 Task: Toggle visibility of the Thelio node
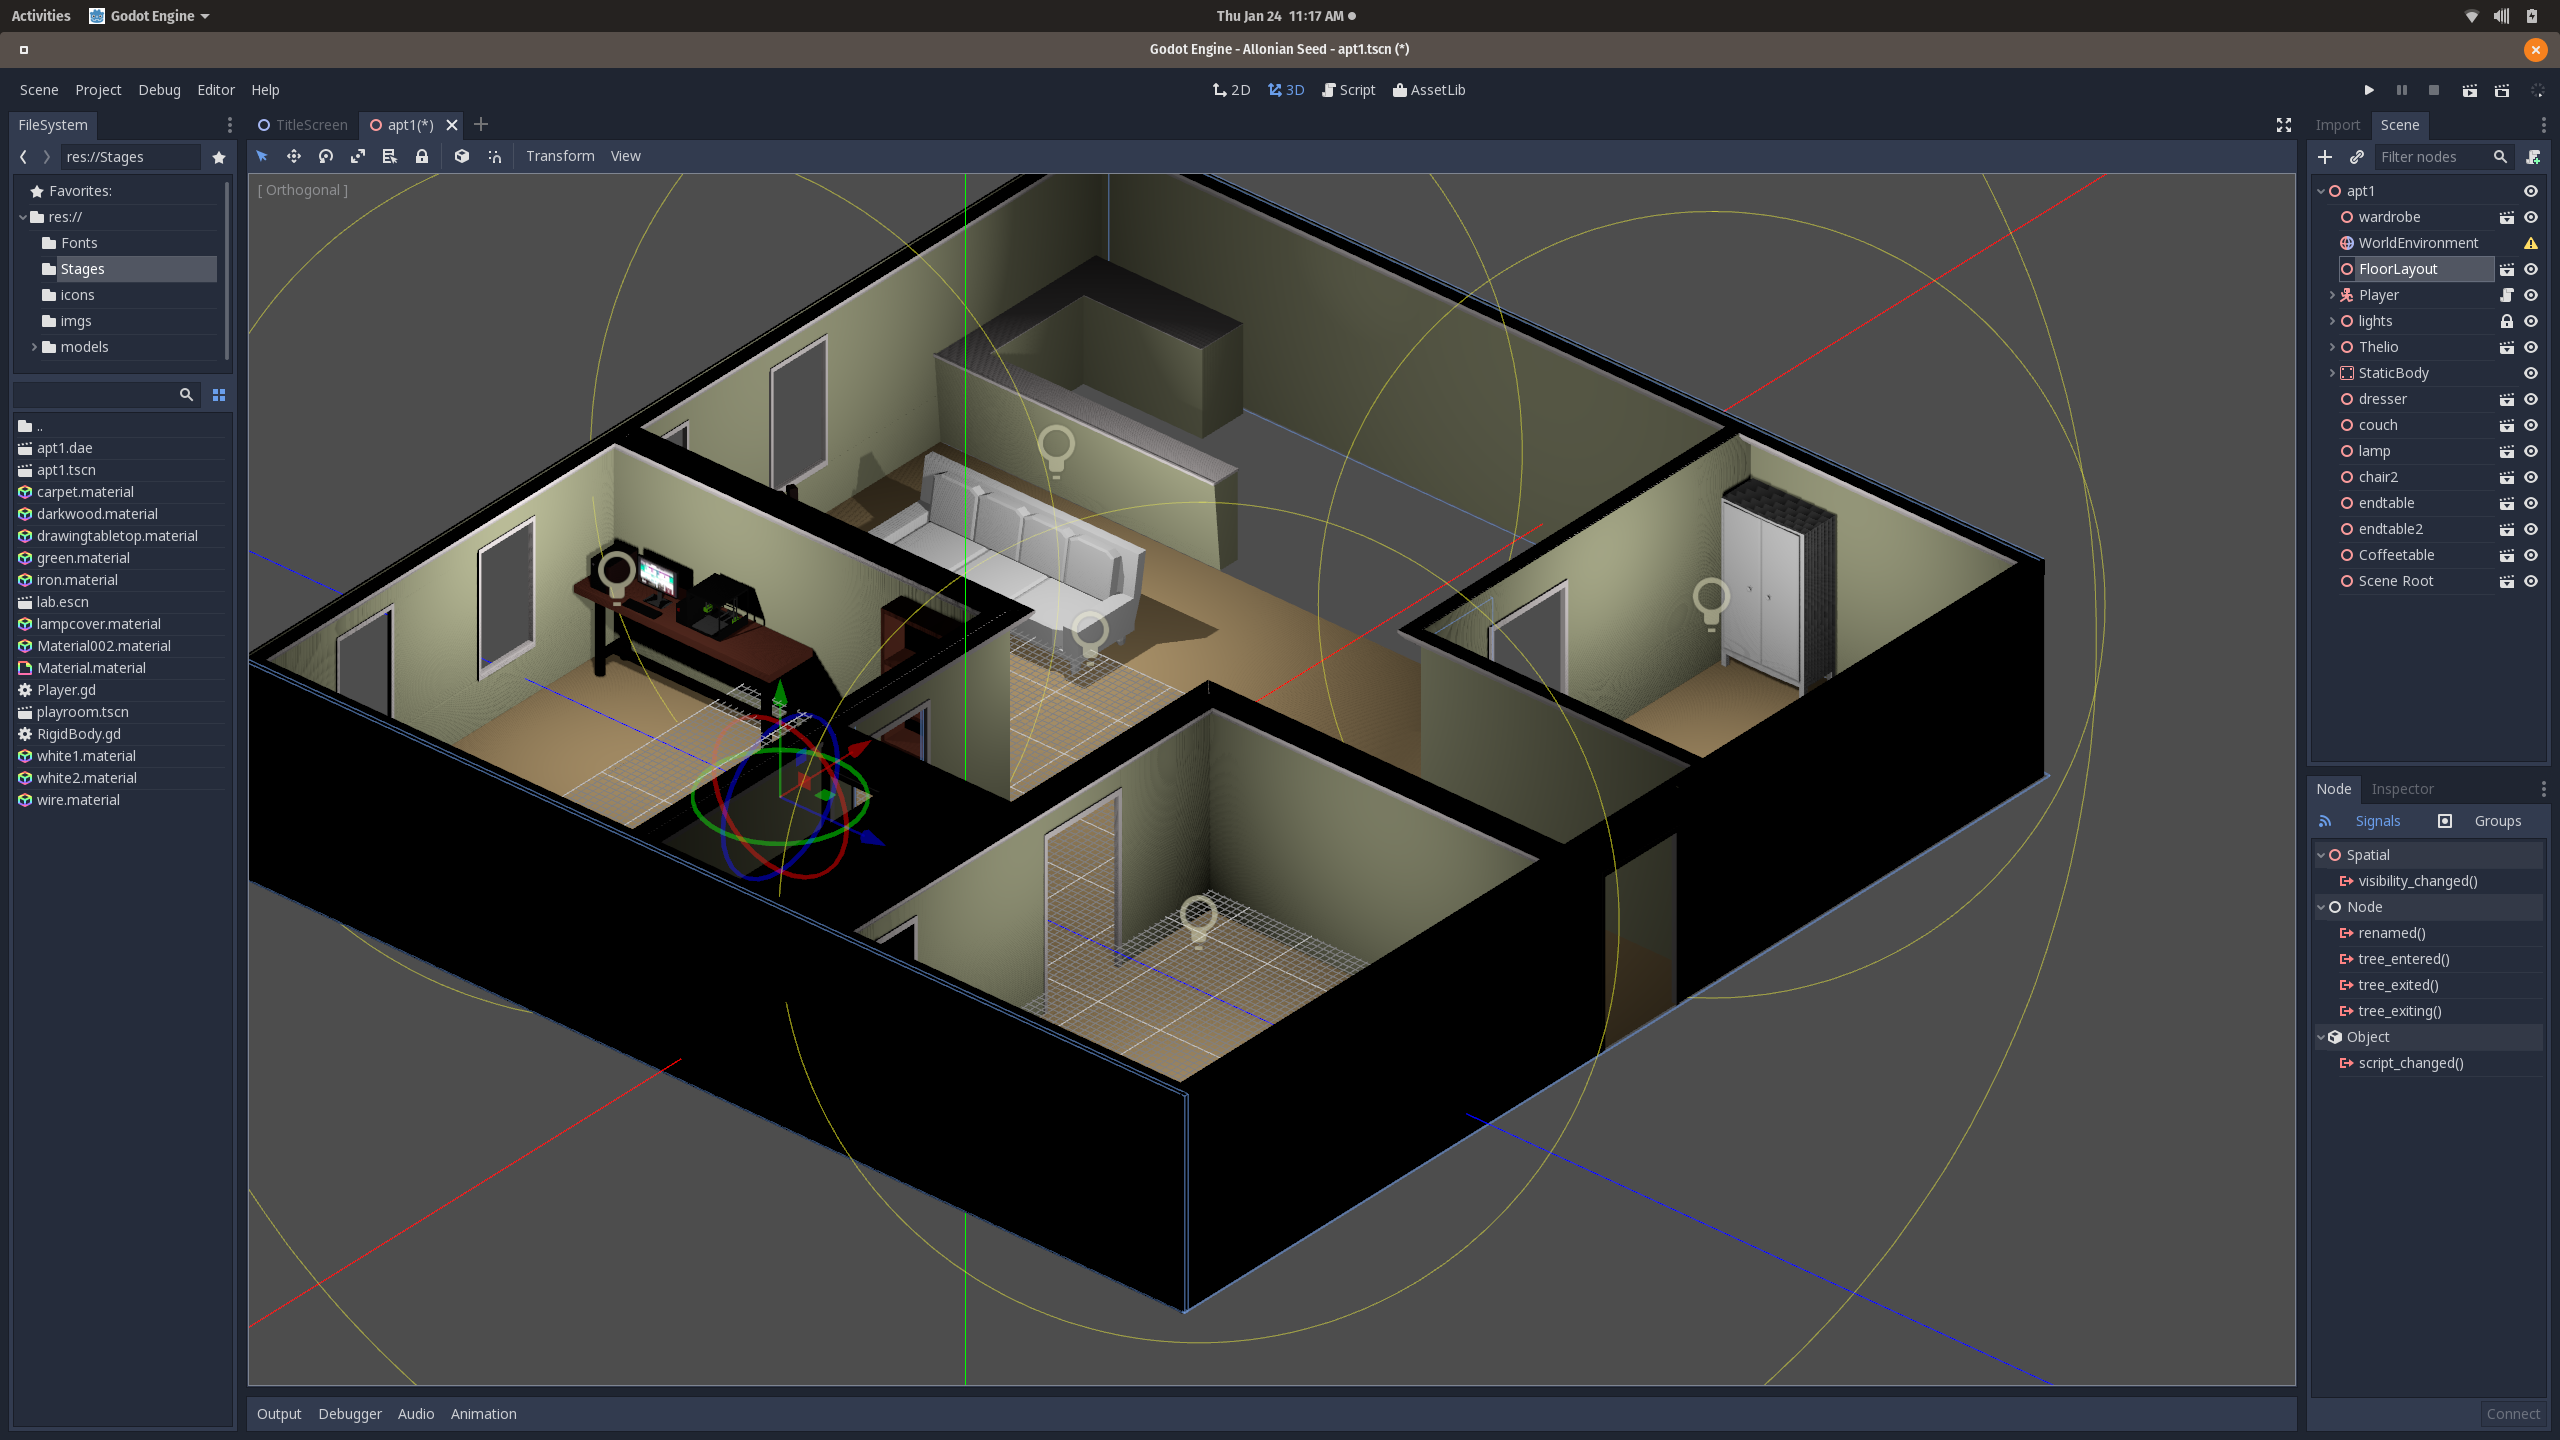pos(2531,347)
